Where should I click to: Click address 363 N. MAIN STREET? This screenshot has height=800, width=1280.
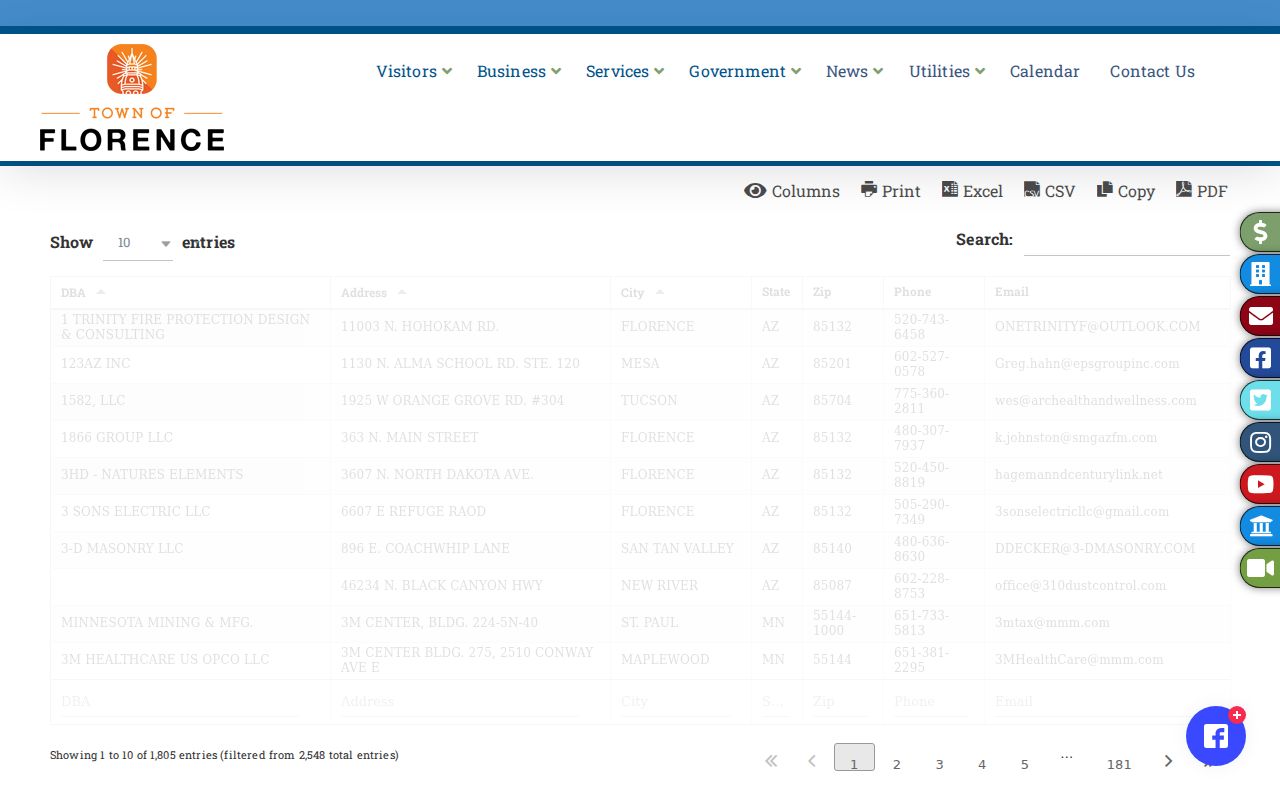[x=410, y=437]
